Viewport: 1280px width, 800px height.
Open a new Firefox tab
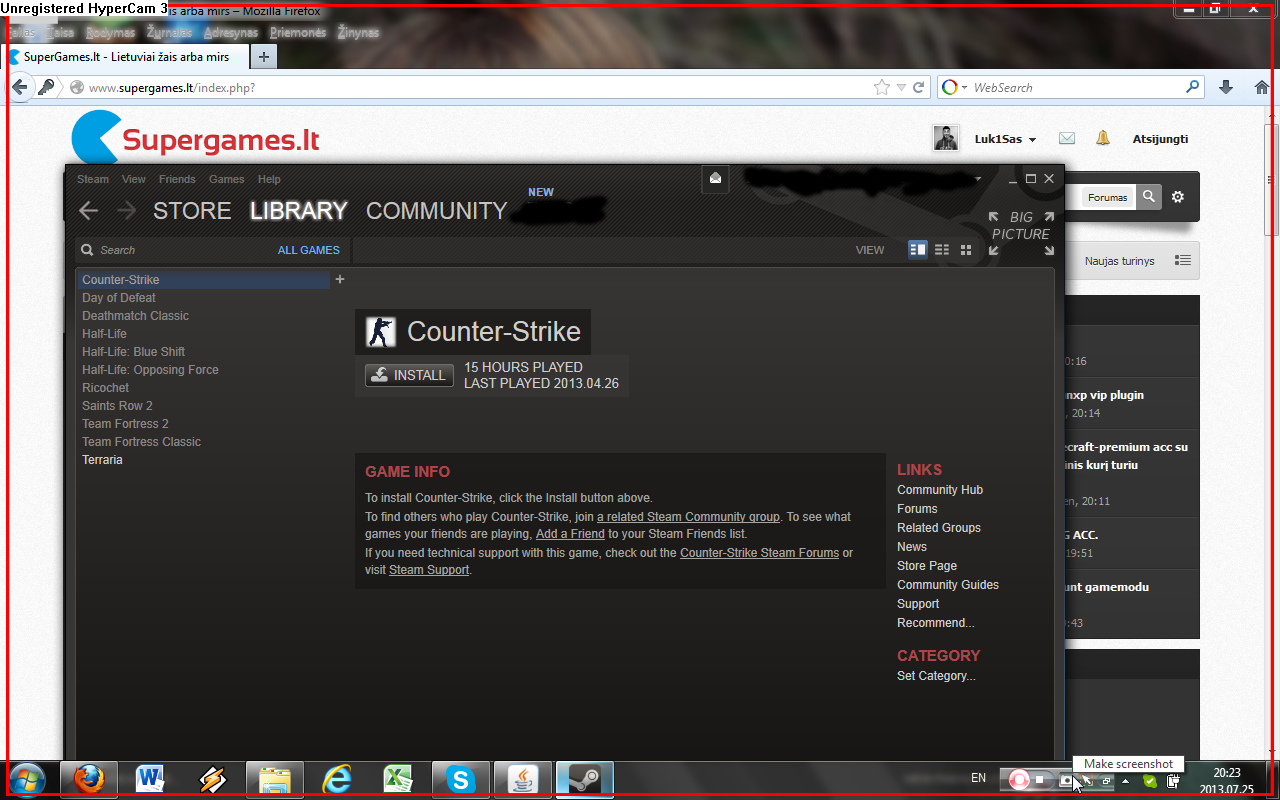(x=263, y=57)
